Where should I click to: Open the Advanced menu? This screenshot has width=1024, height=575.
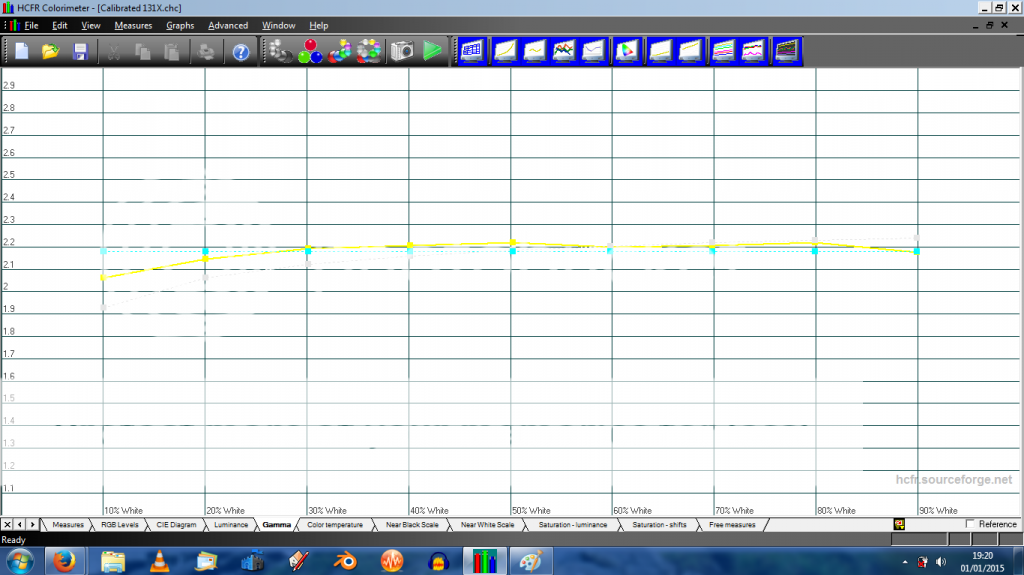point(228,25)
